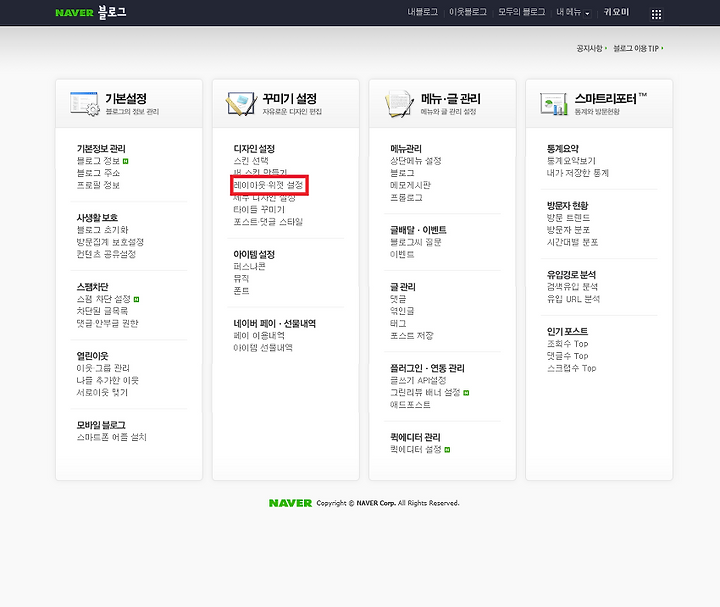This screenshot has height=607, width=720.
Task: Open the 기본설정 section heading
Action: tap(126, 99)
